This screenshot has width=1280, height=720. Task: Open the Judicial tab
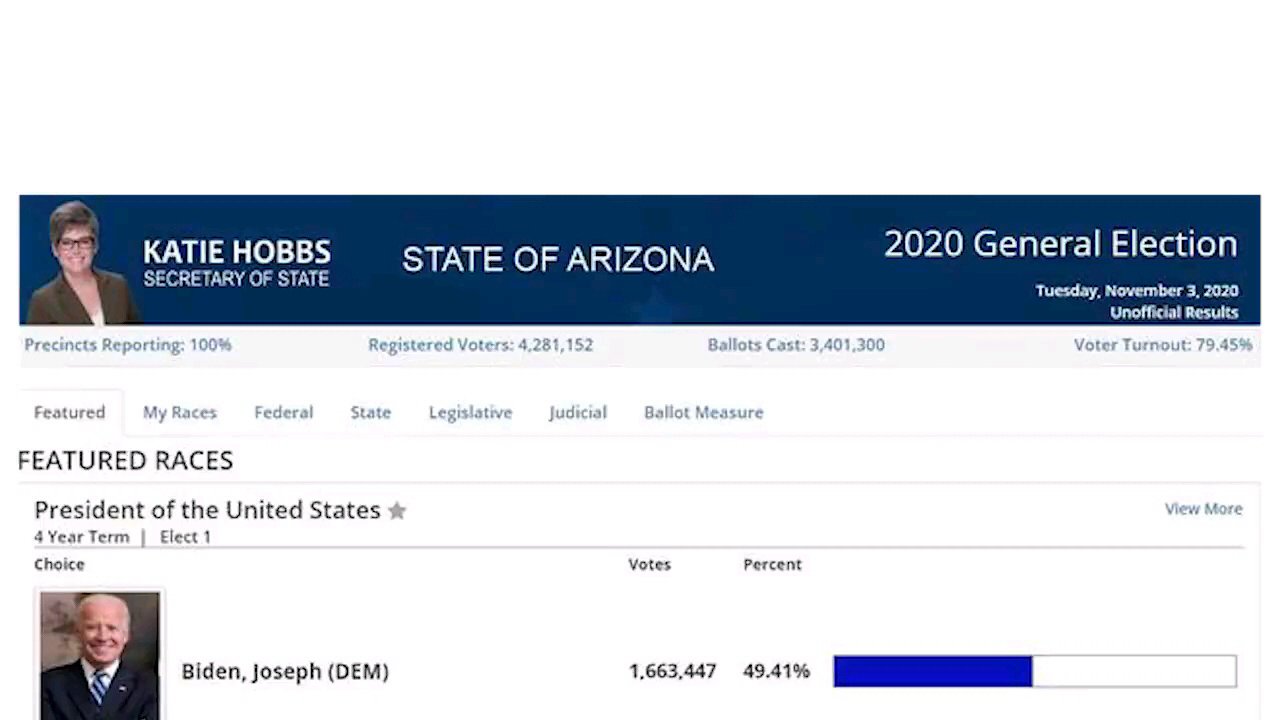577,412
